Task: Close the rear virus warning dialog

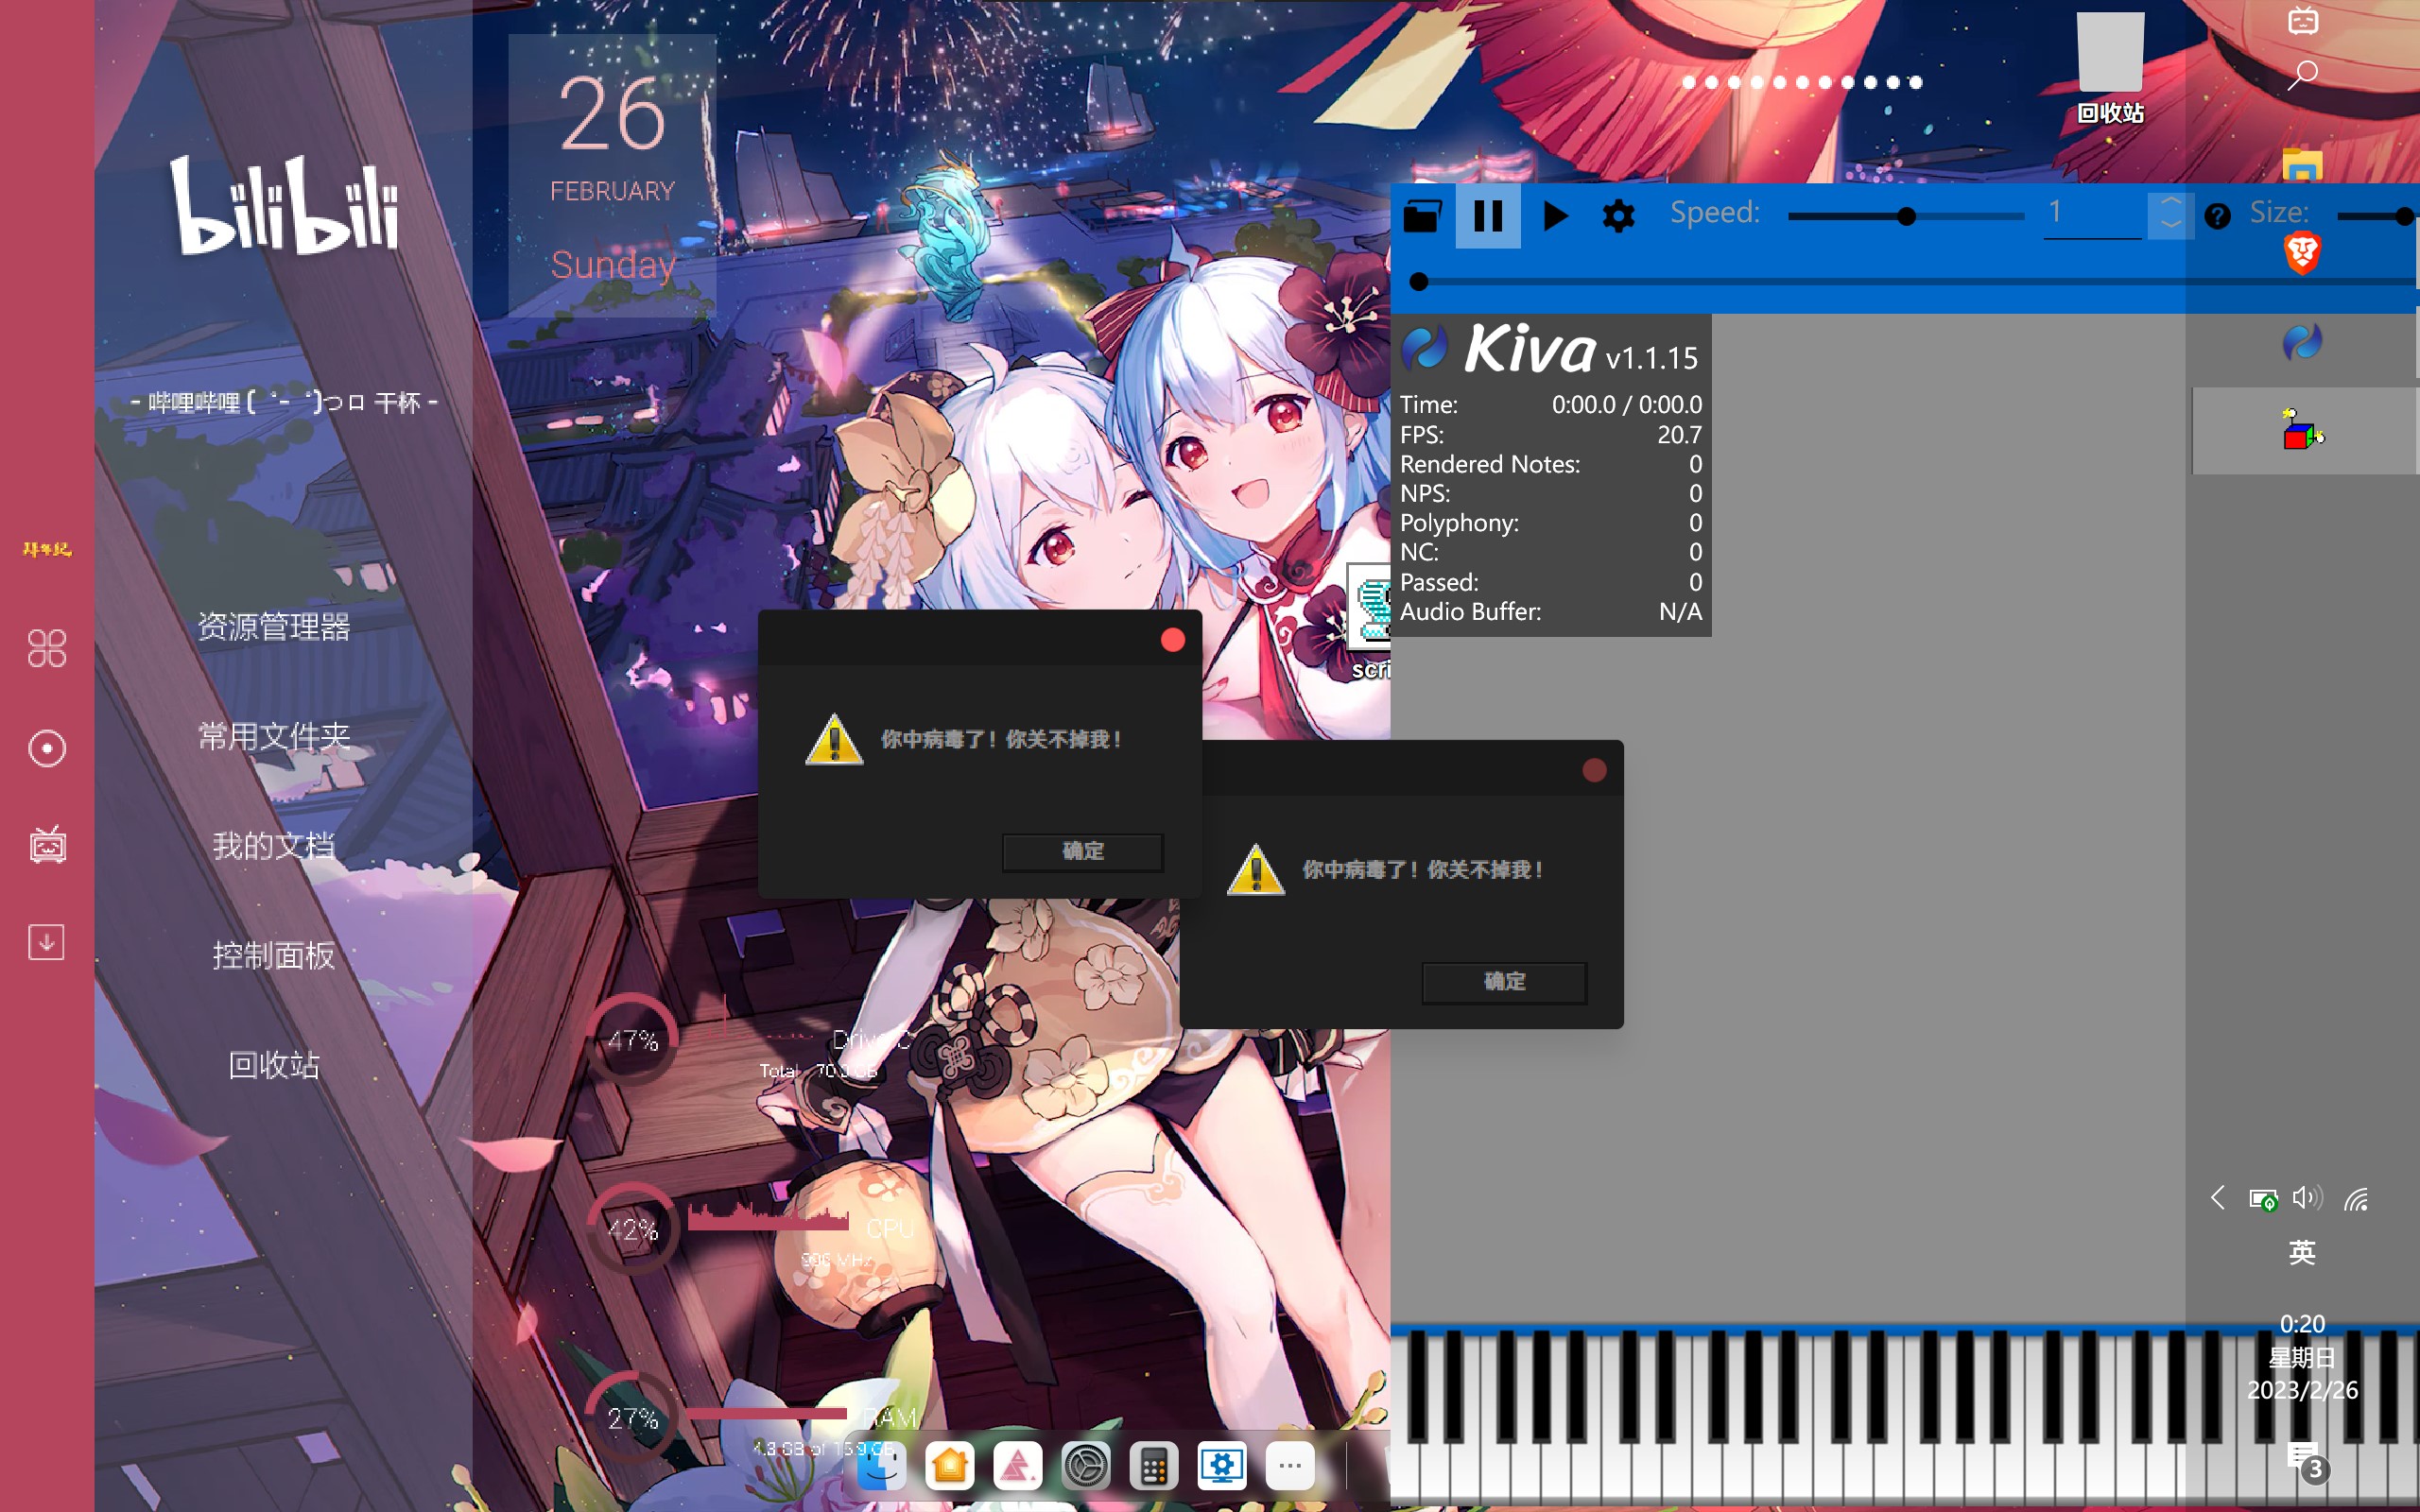Action: 1594,770
